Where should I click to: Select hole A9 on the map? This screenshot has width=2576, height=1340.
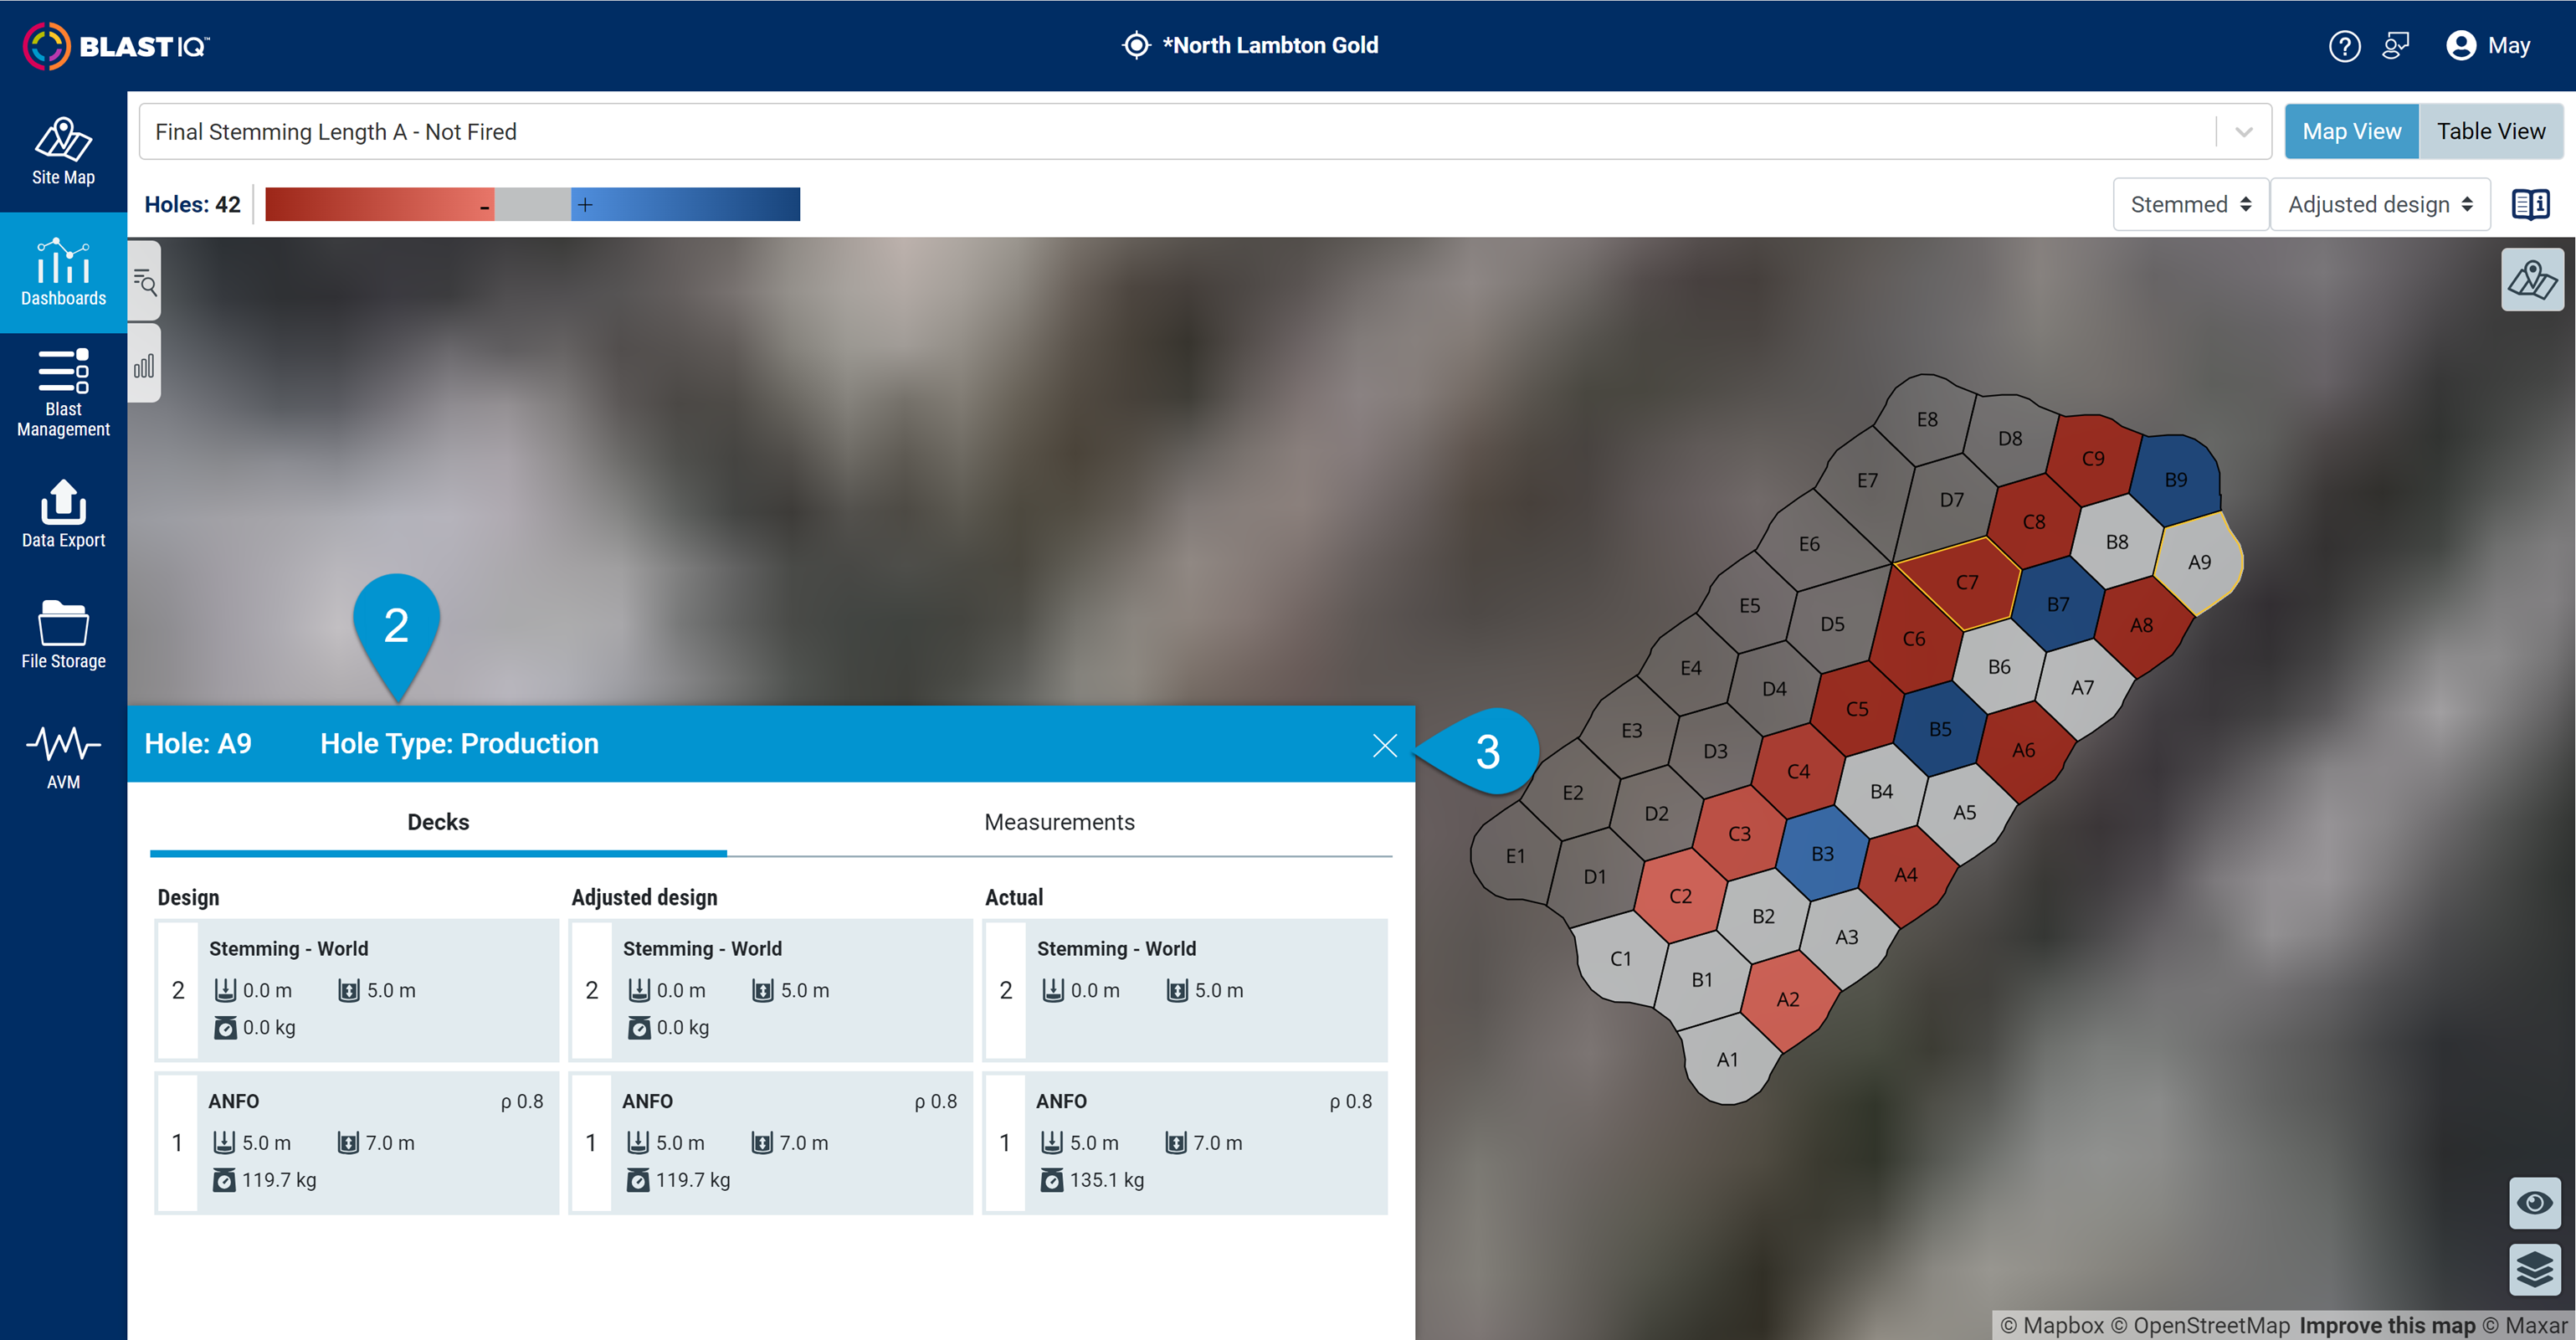click(2199, 562)
